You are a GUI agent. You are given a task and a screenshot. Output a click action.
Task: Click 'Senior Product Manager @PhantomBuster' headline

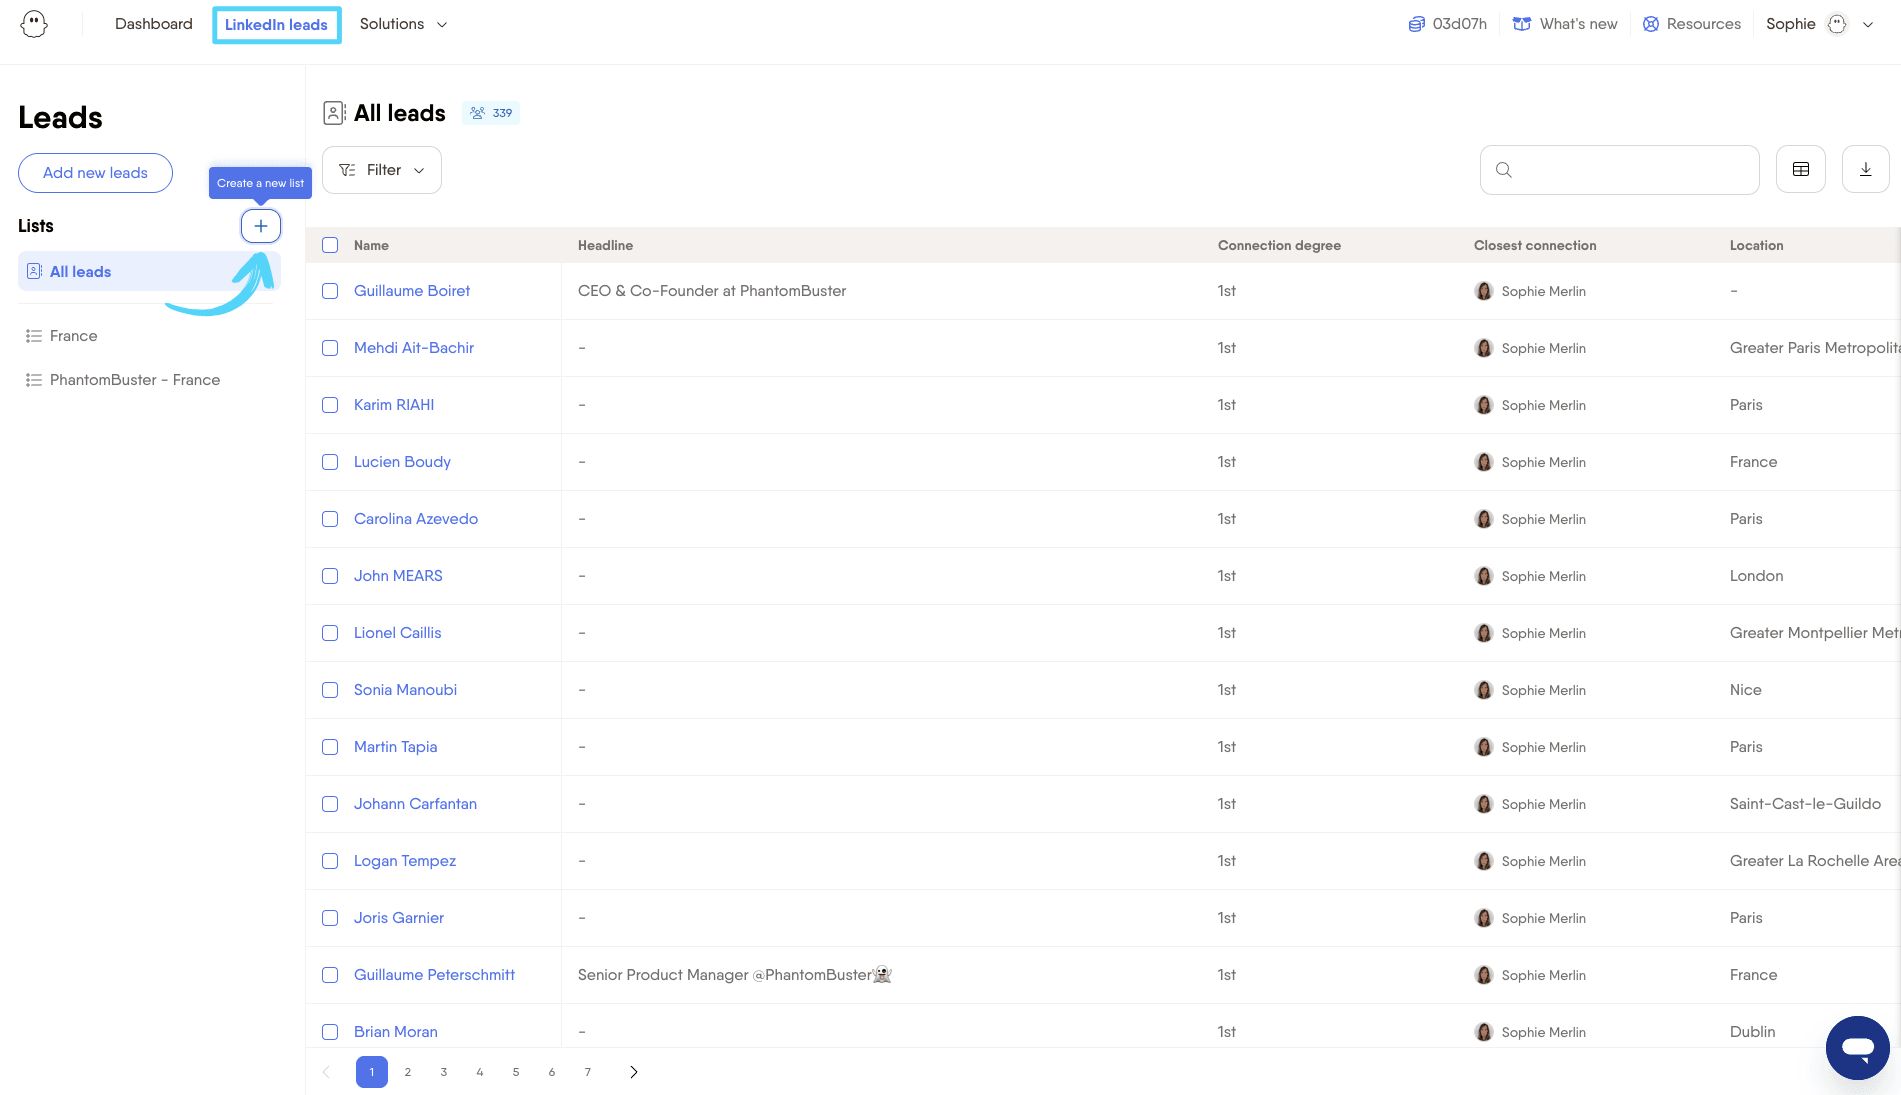734,975
